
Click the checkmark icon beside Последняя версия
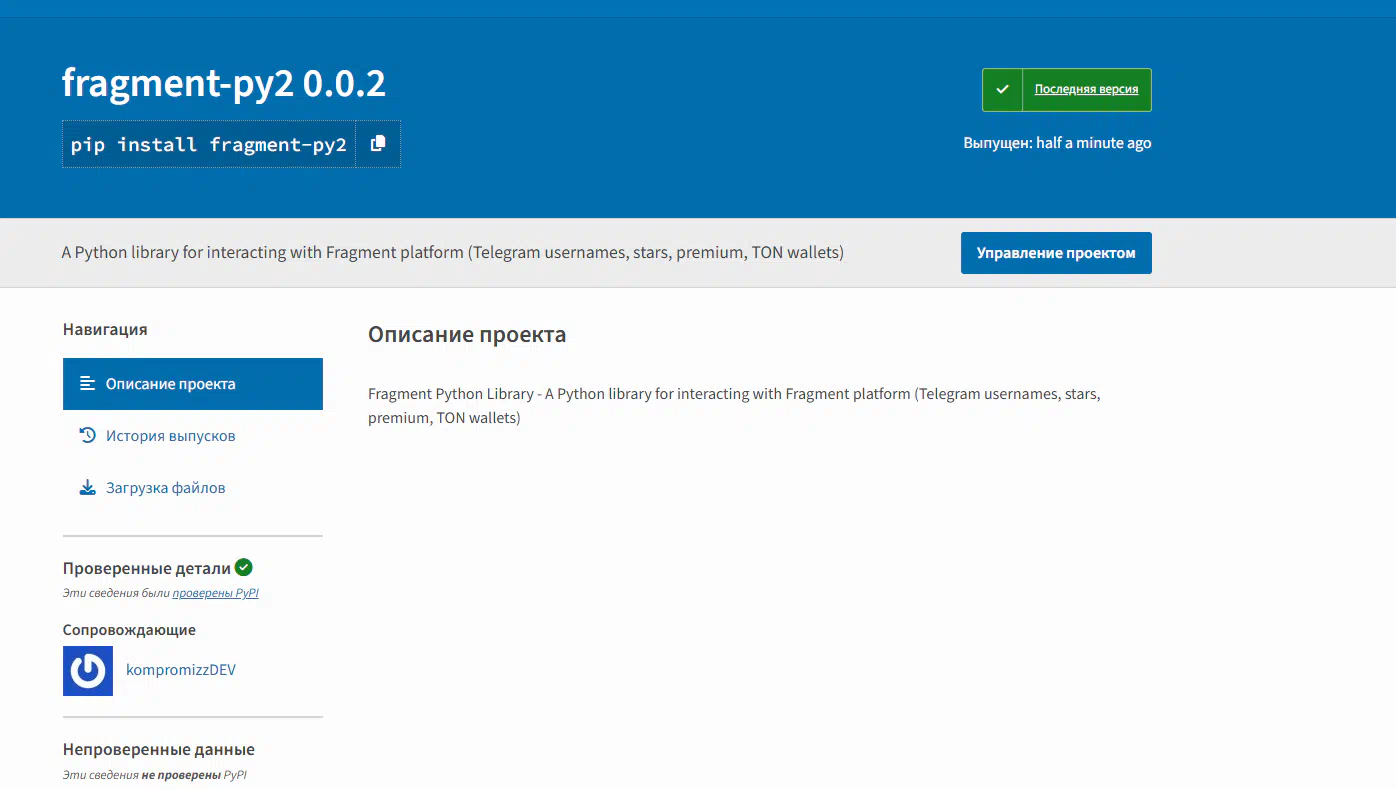[x=1002, y=90]
